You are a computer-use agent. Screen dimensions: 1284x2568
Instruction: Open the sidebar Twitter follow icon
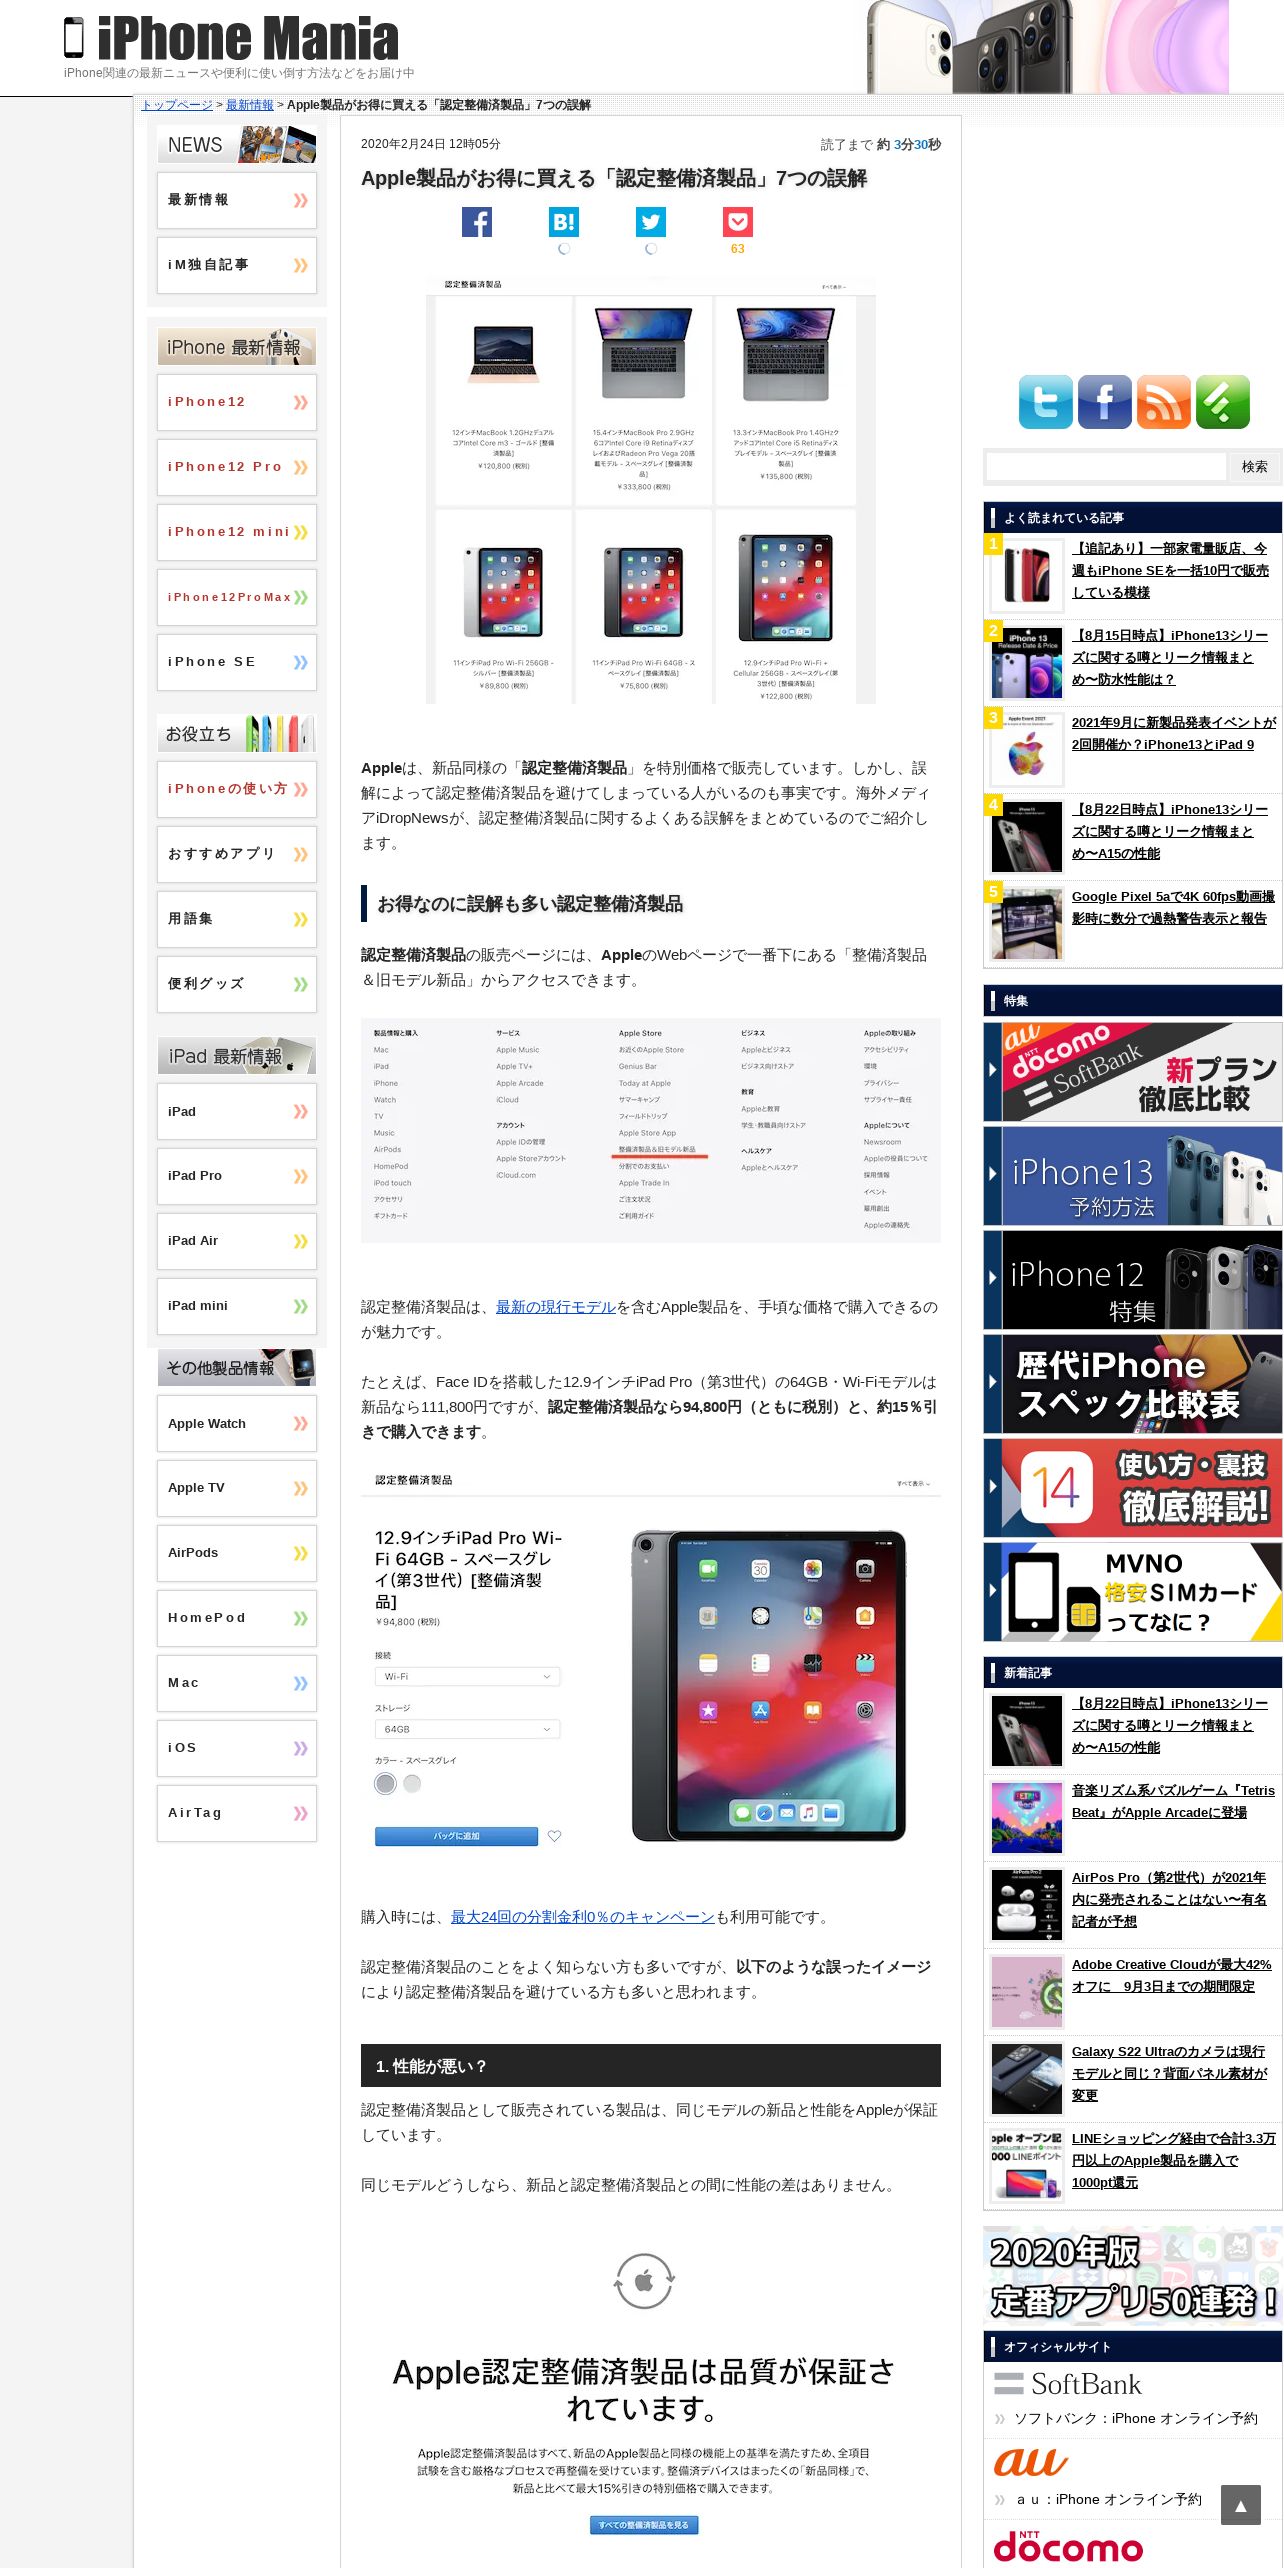1045,402
